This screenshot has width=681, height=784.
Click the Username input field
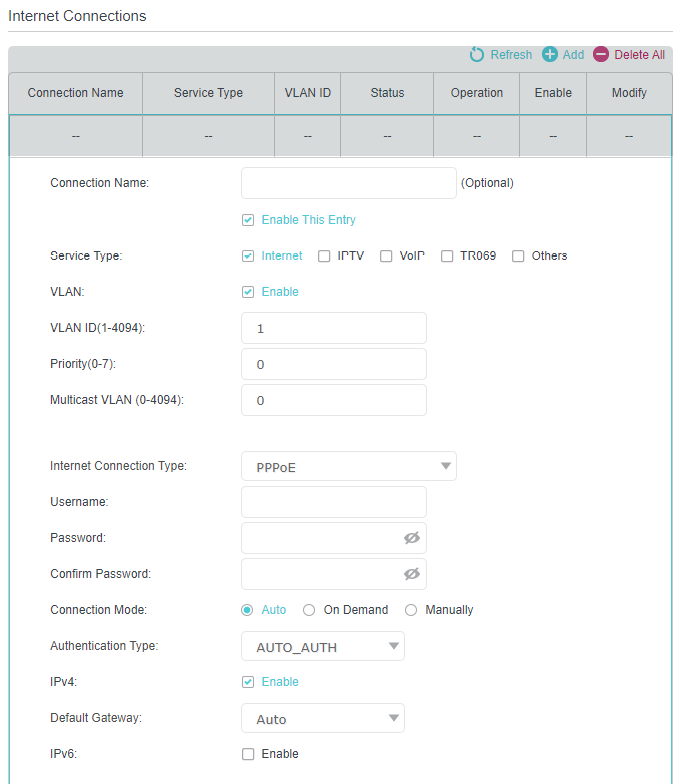click(x=334, y=502)
